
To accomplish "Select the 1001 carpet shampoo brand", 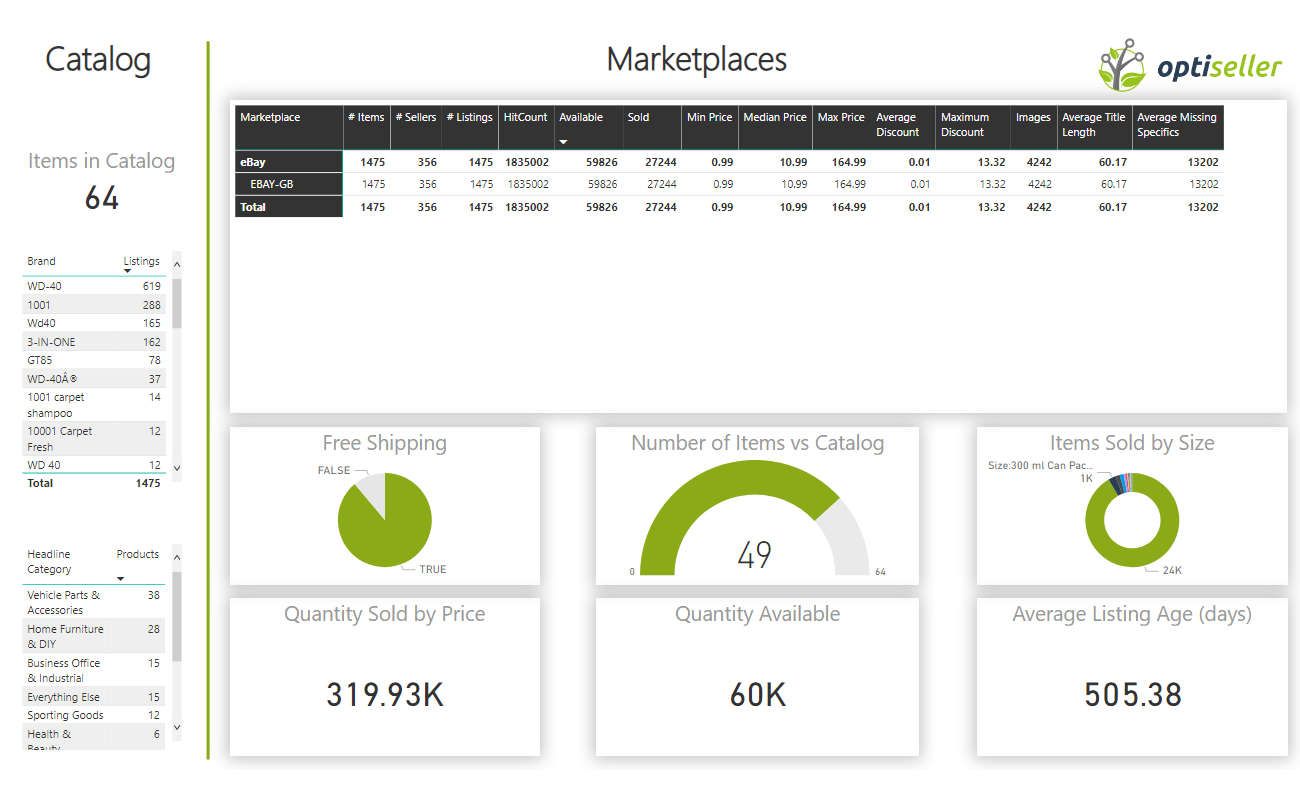I will tap(94, 405).
